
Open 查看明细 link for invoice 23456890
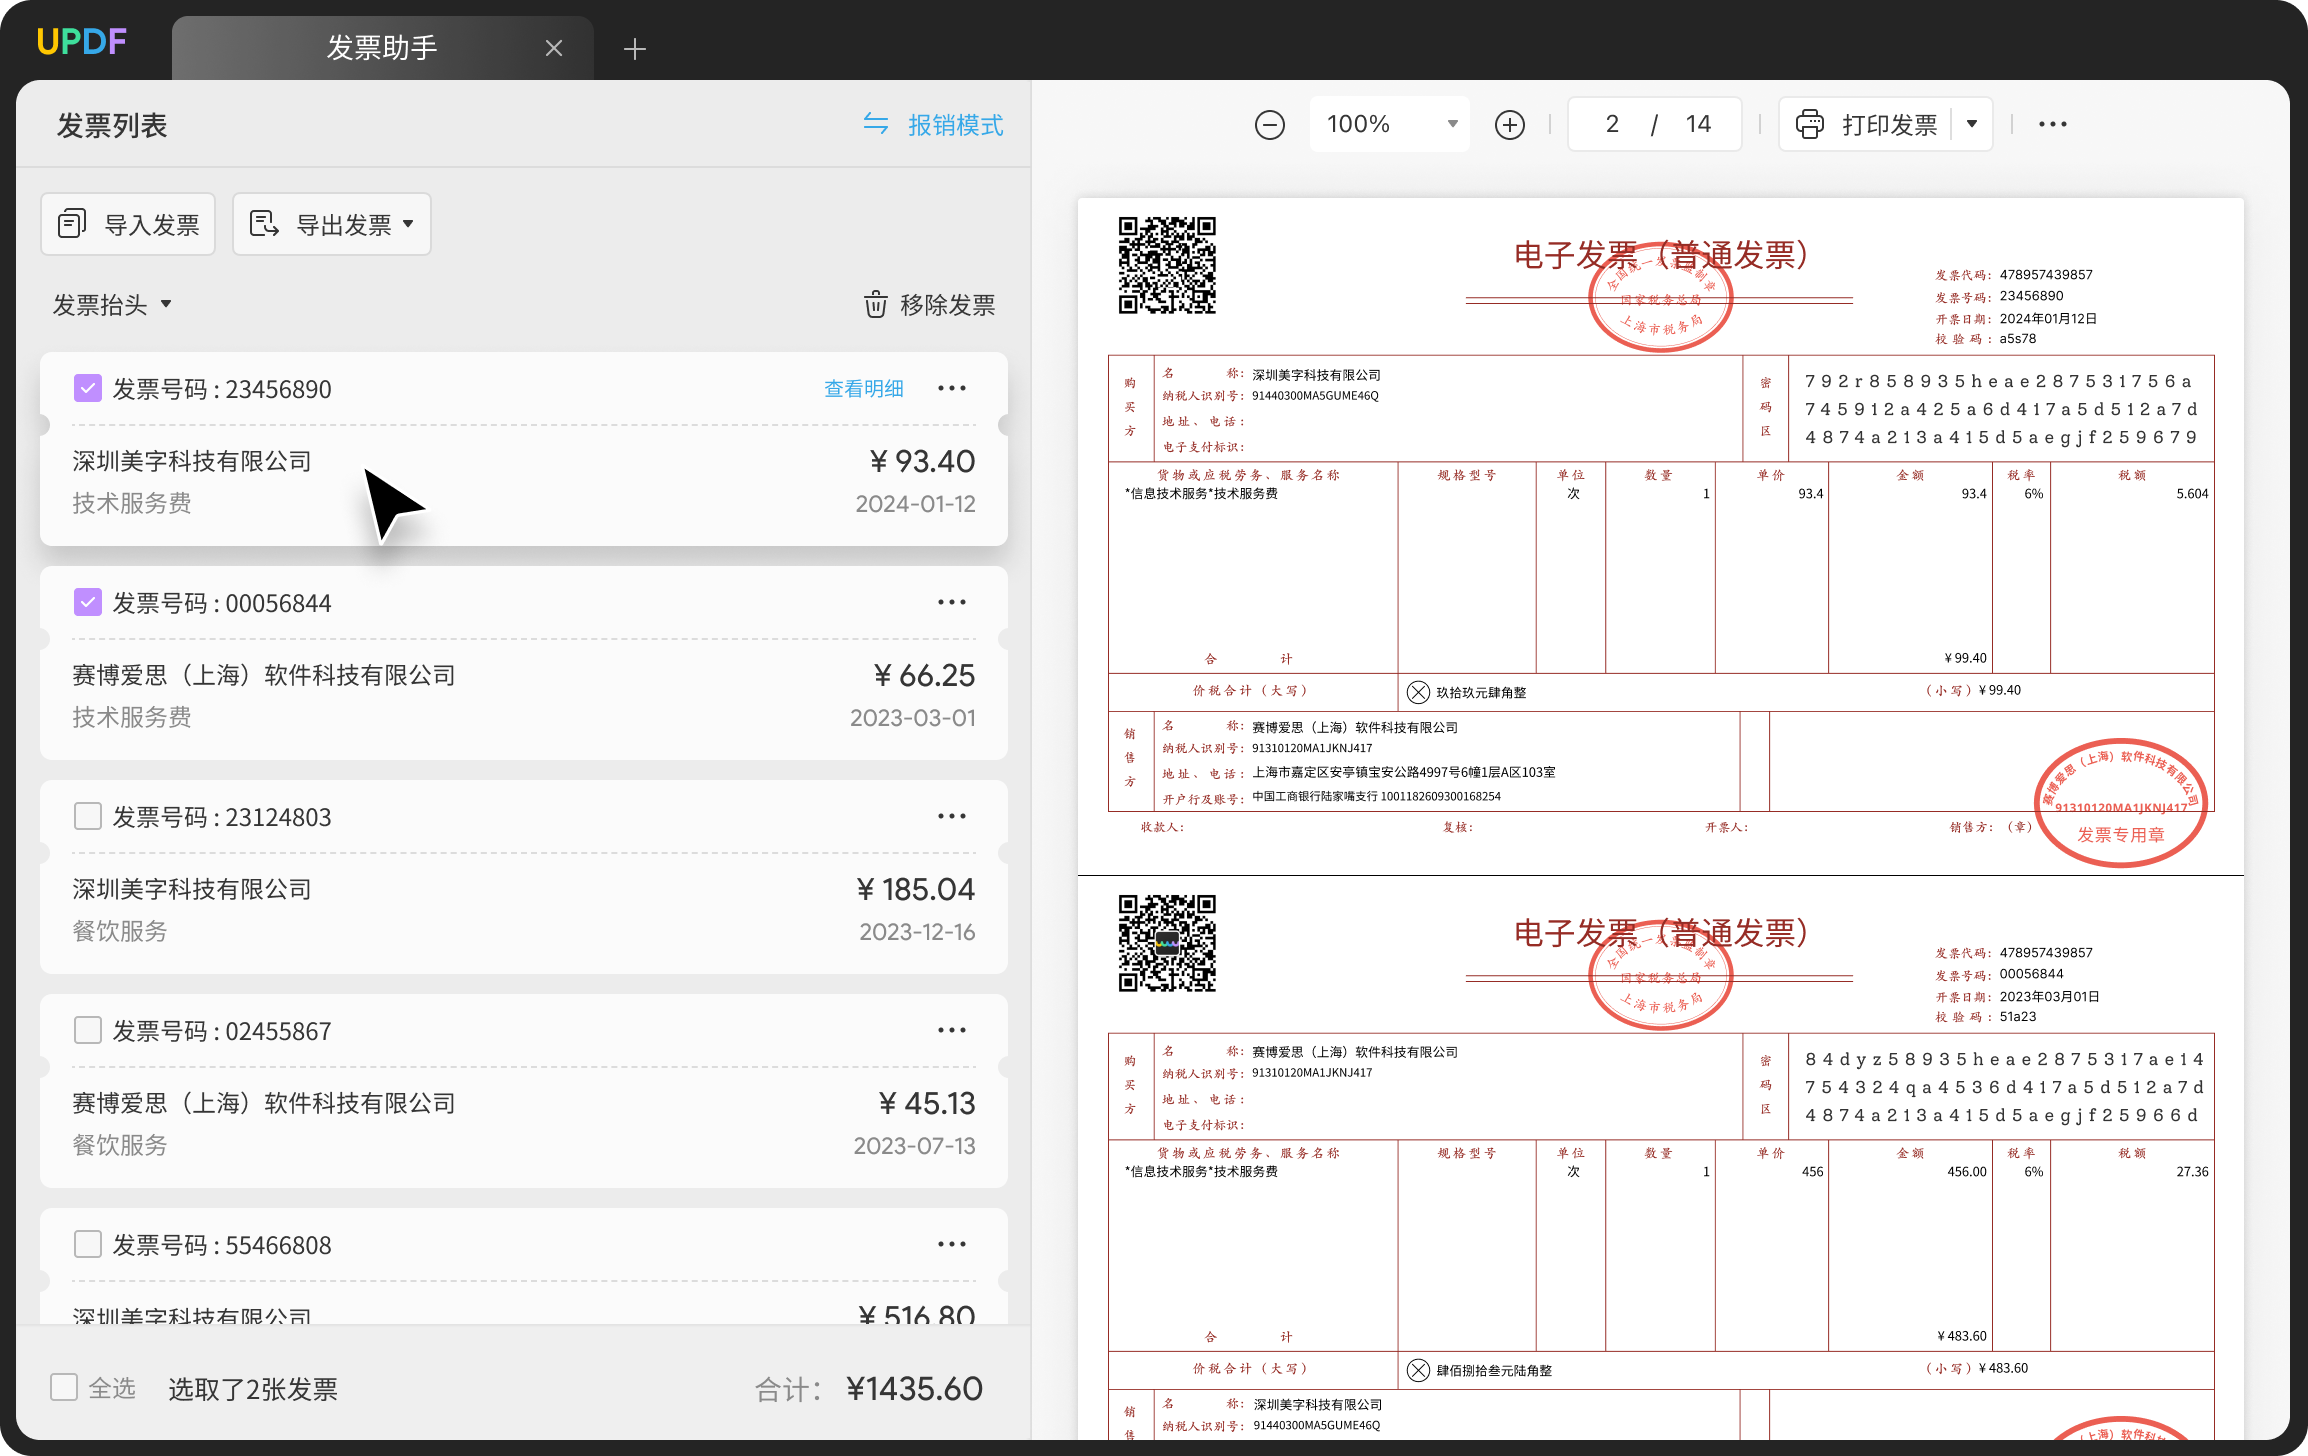864,389
